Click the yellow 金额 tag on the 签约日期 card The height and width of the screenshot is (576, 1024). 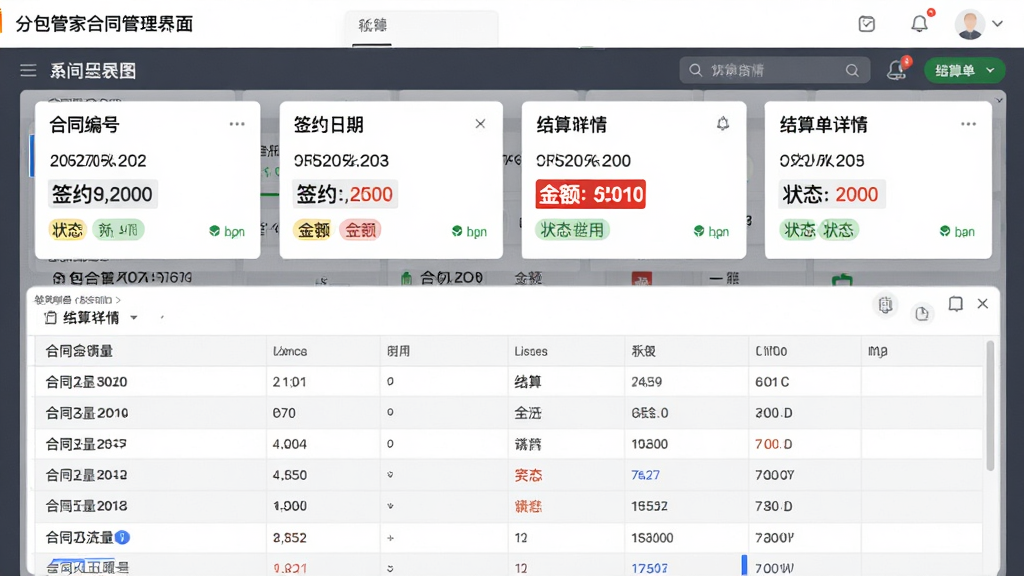point(313,230)
